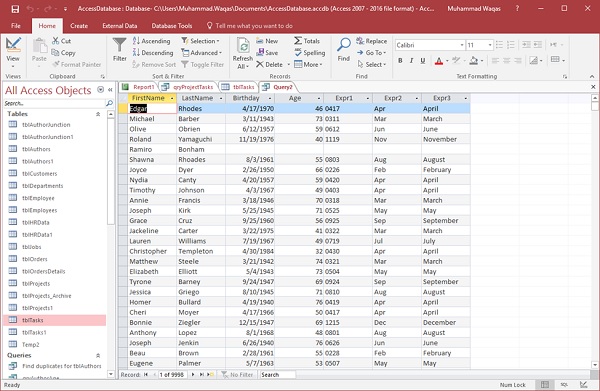Click Delete record button

(270, 65)
